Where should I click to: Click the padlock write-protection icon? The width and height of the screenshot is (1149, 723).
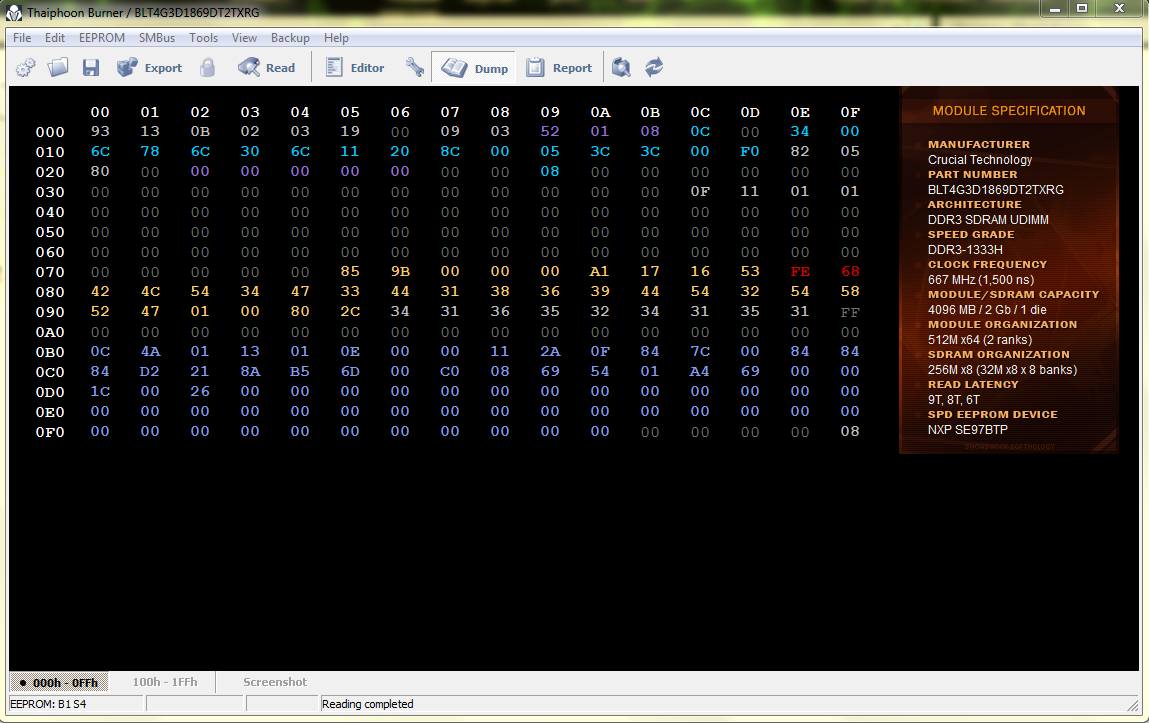pyautogui.click(x=208, y=67)
